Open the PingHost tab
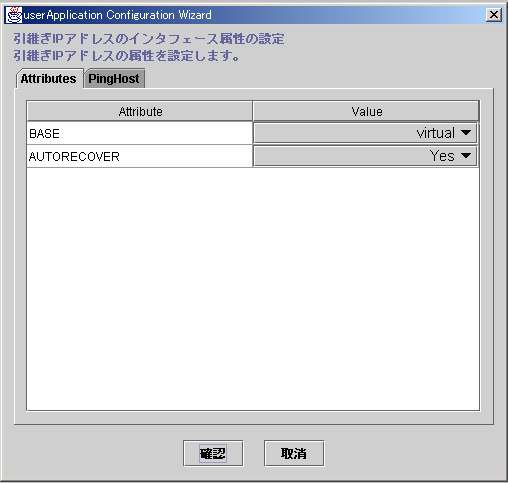The height and width of the screenshot is (483, 508). (x=114, y=79)
